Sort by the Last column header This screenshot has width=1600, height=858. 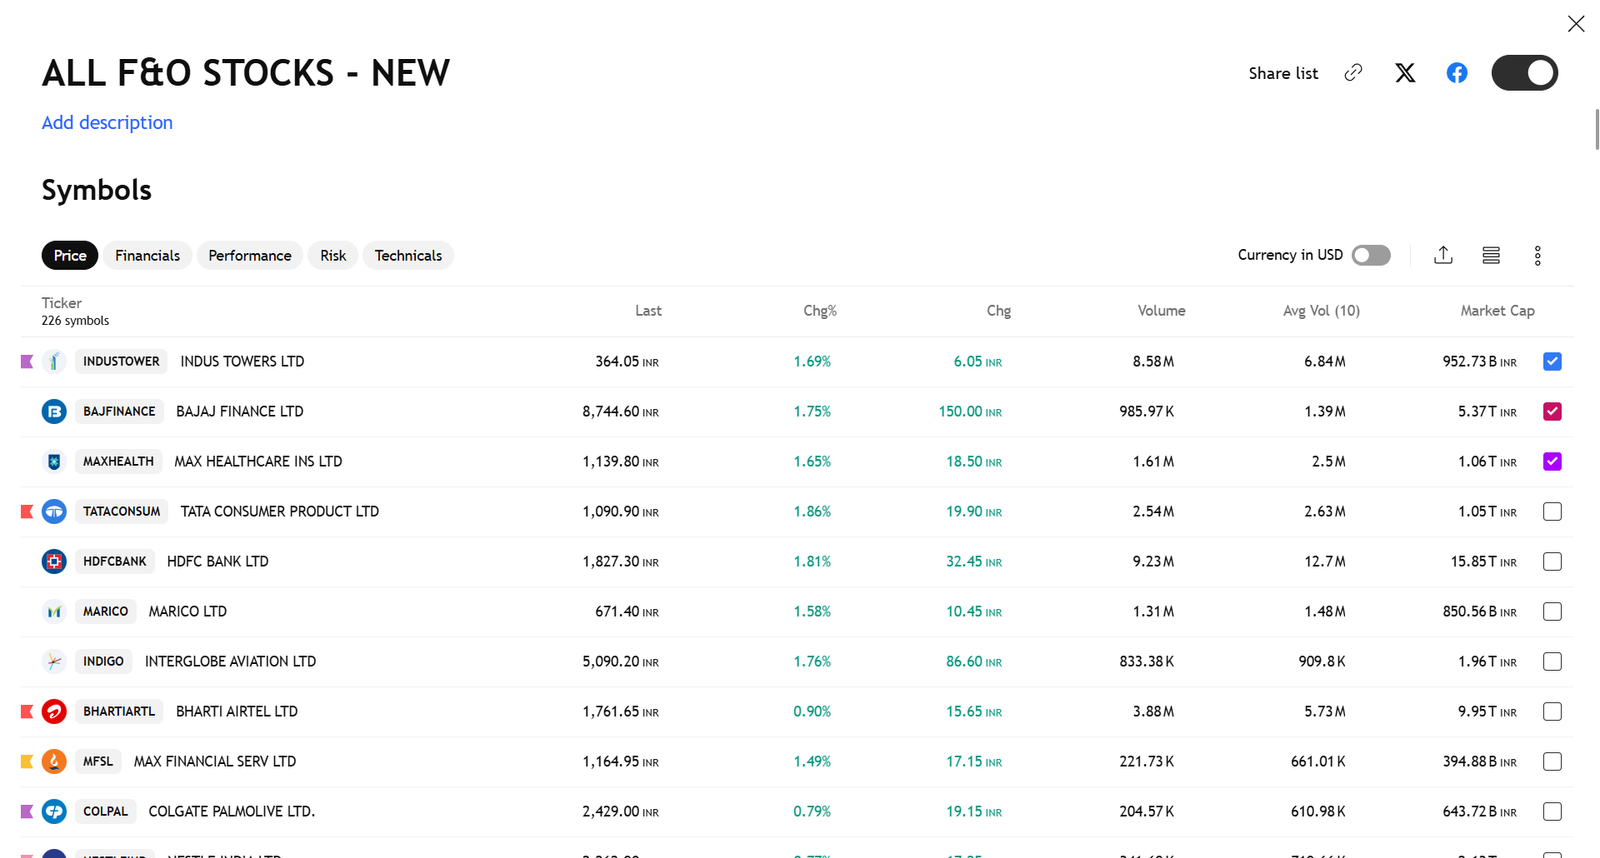[648, 311]
